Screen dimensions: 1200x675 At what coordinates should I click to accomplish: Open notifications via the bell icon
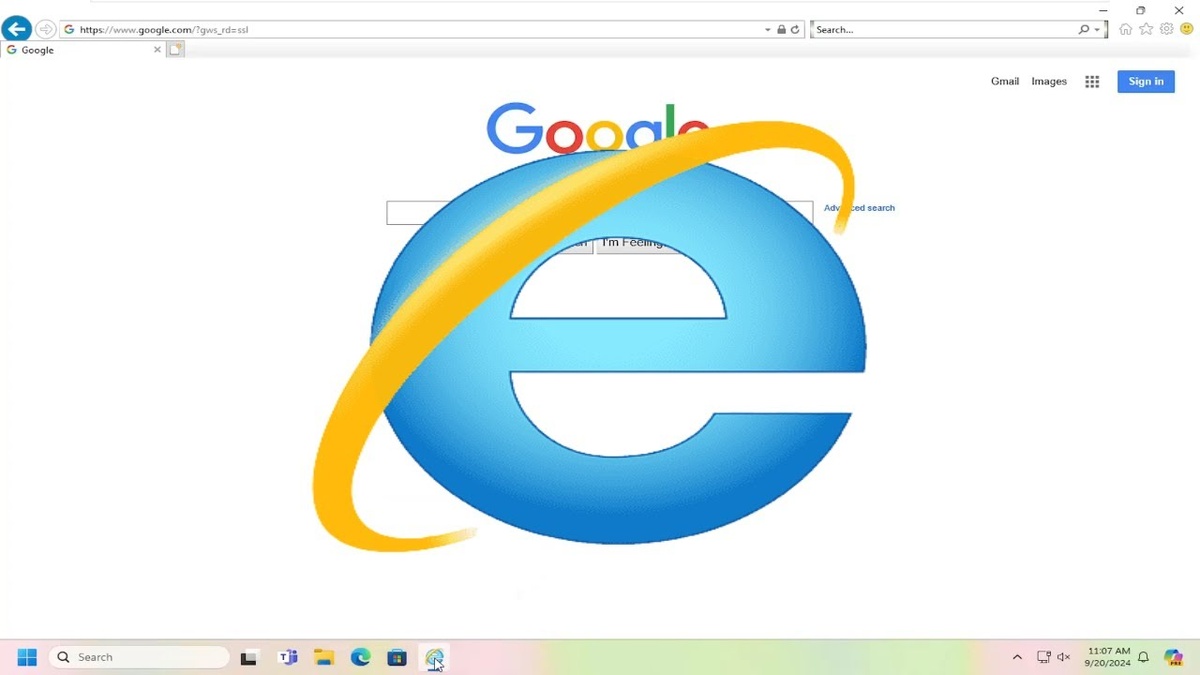(x=1144, y=657)
